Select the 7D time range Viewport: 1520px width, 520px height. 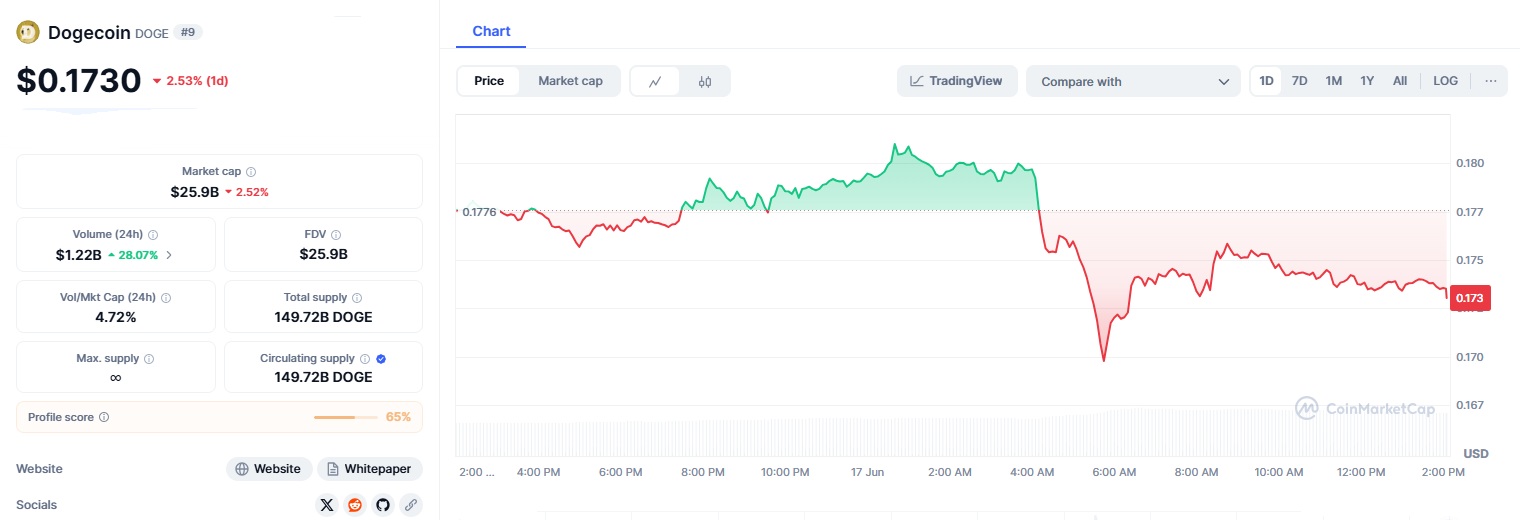(1299, 81)
